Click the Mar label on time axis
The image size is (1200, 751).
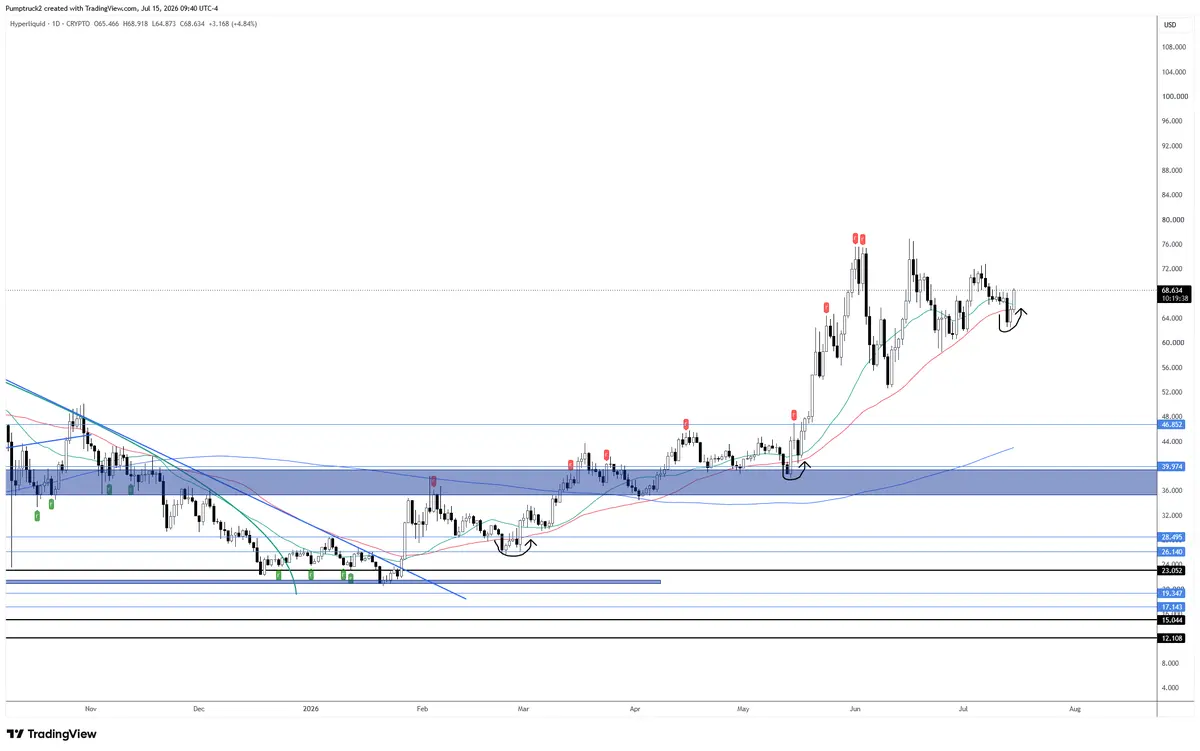tap(523, 709)
